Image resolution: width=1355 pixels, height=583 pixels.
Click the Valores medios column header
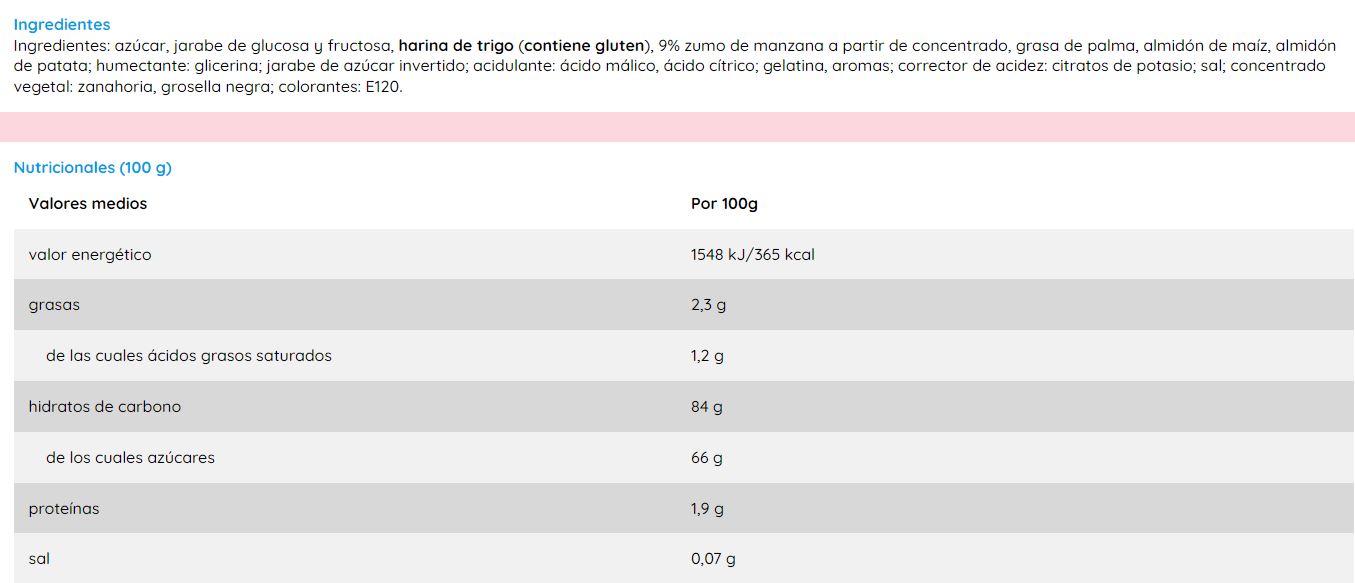(88, 203)
